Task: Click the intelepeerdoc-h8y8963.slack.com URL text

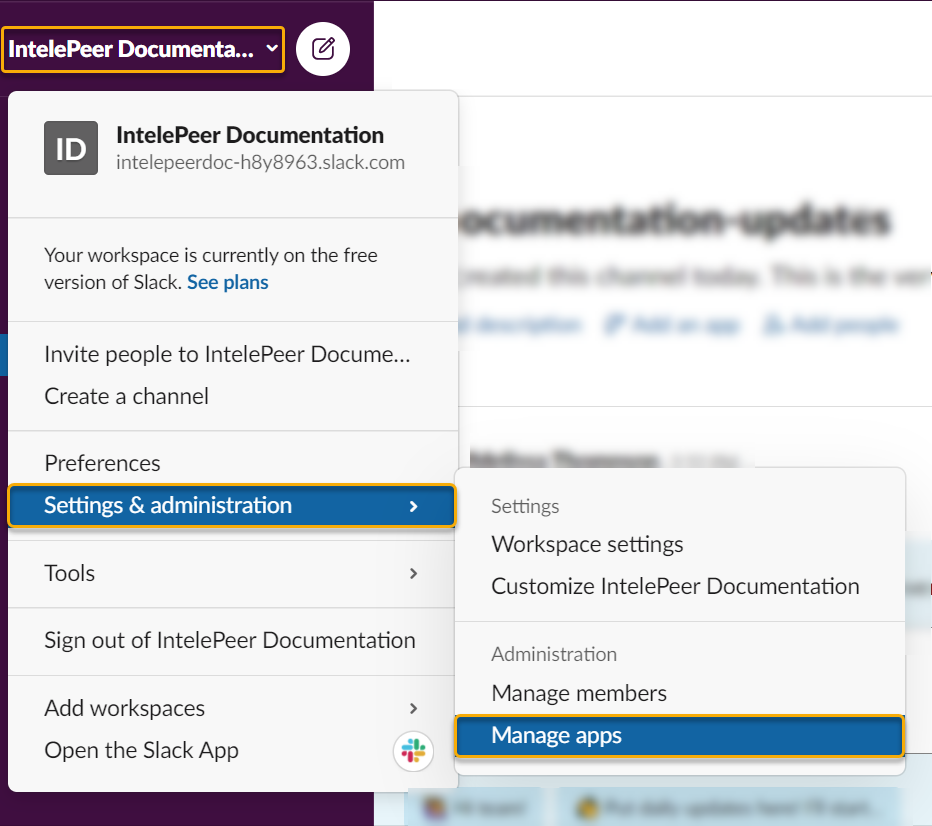Action: click(x=260, y=162)
